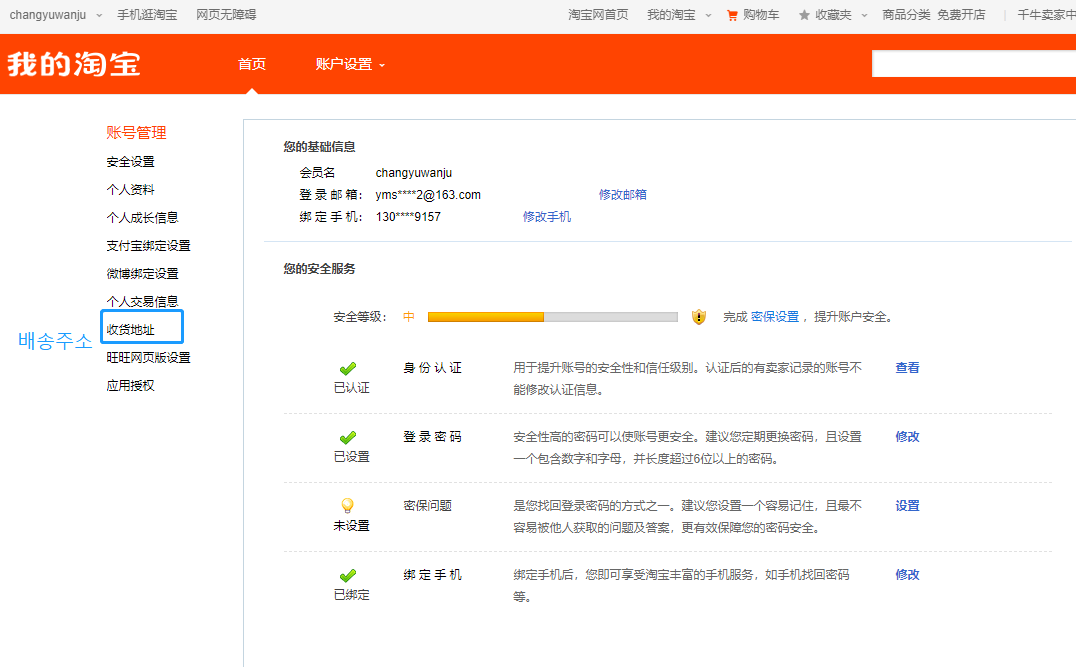Open the 商品分类 link
The width and height of the screenshot is (1076, 667).
(x=907, y=15)
